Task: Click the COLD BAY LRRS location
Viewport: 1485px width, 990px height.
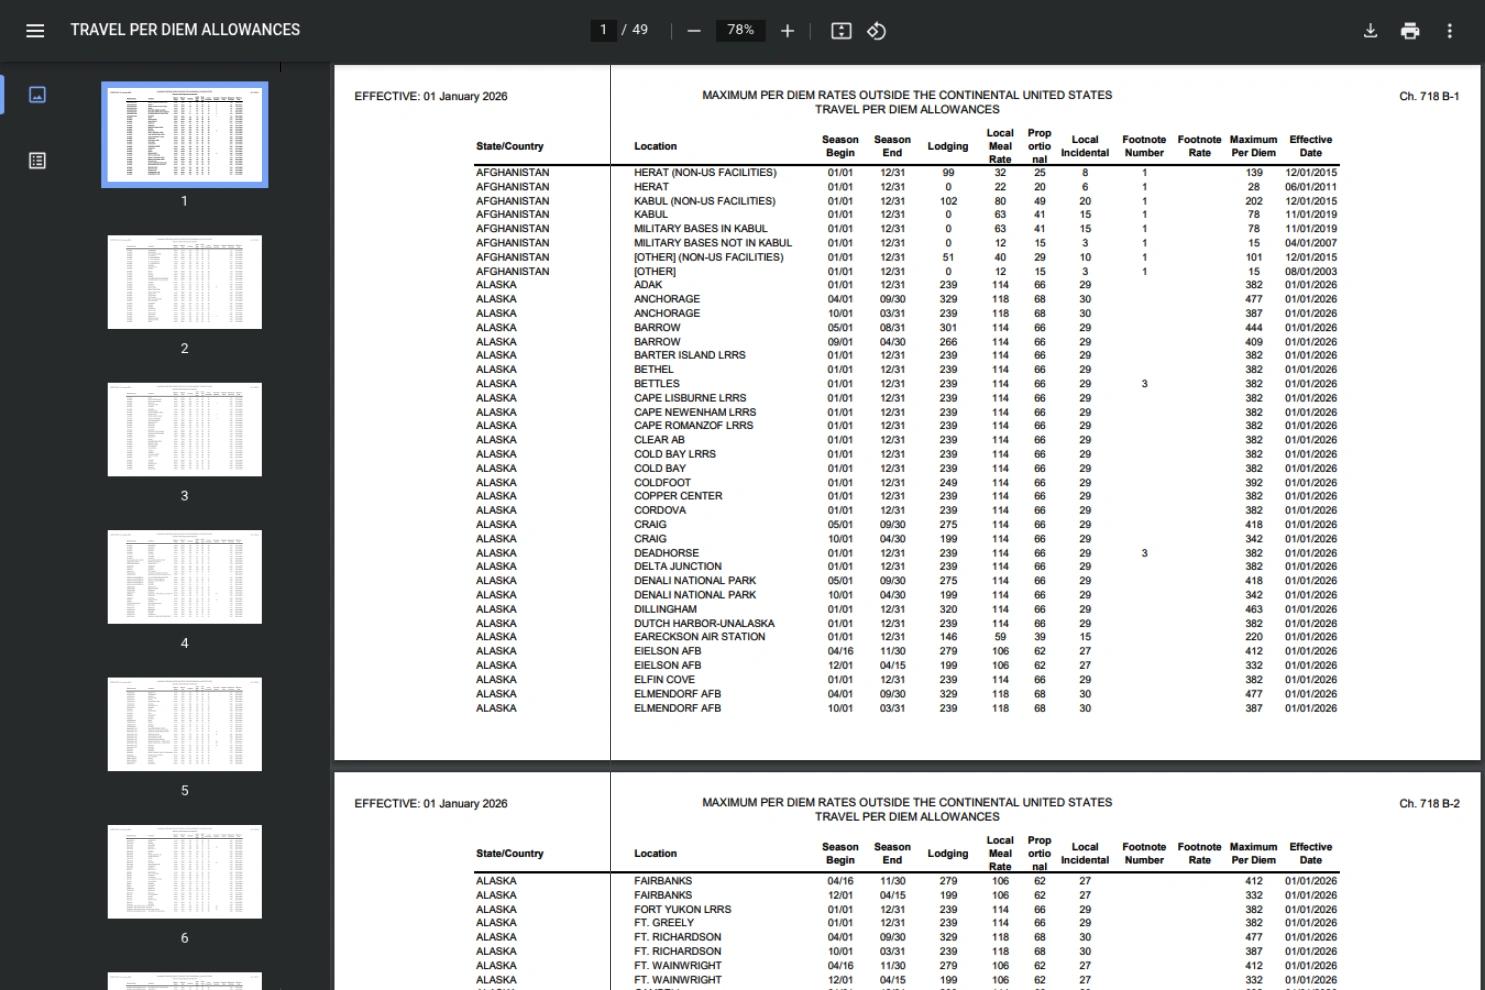Action: click(x=675, y=454)
